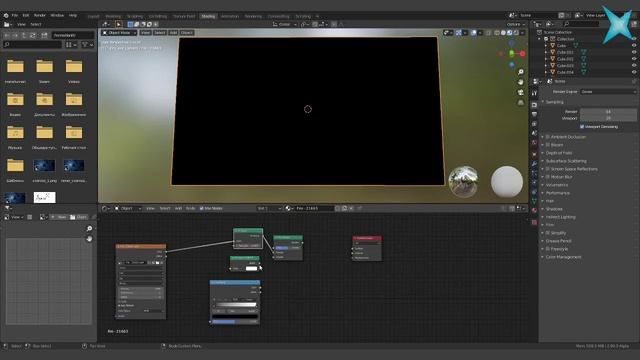Viewport: 640px width, 360px height.
Task: Expand the Color Management panel
Action: pyautogui.click(x=562, y=257)
